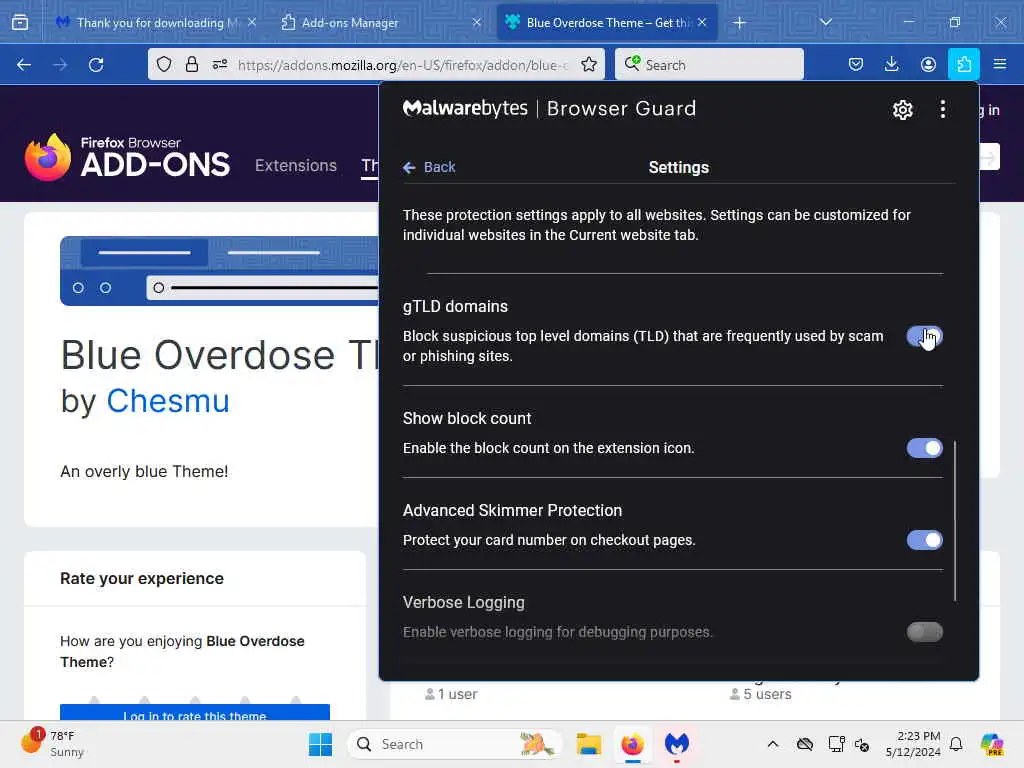Open File Explorer from the taskbar

tap(588, 744)
